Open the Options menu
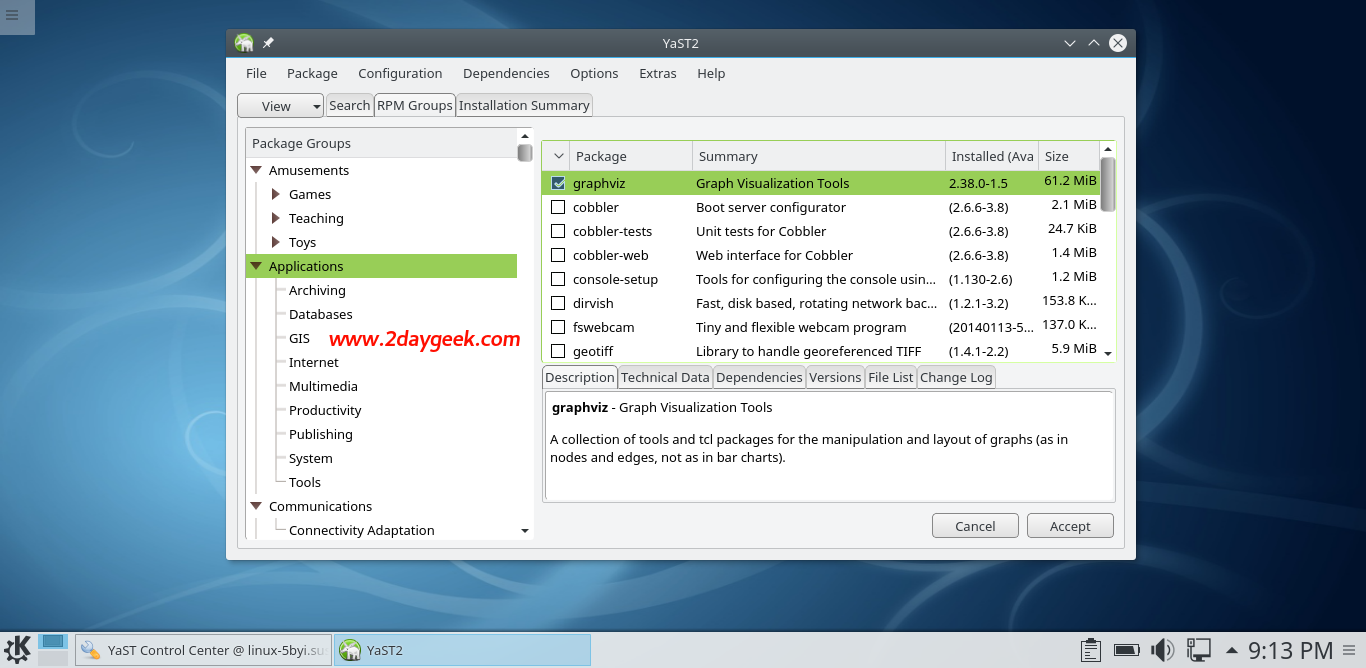Viewport: 1366px width, 668px height. coord(594,73)
